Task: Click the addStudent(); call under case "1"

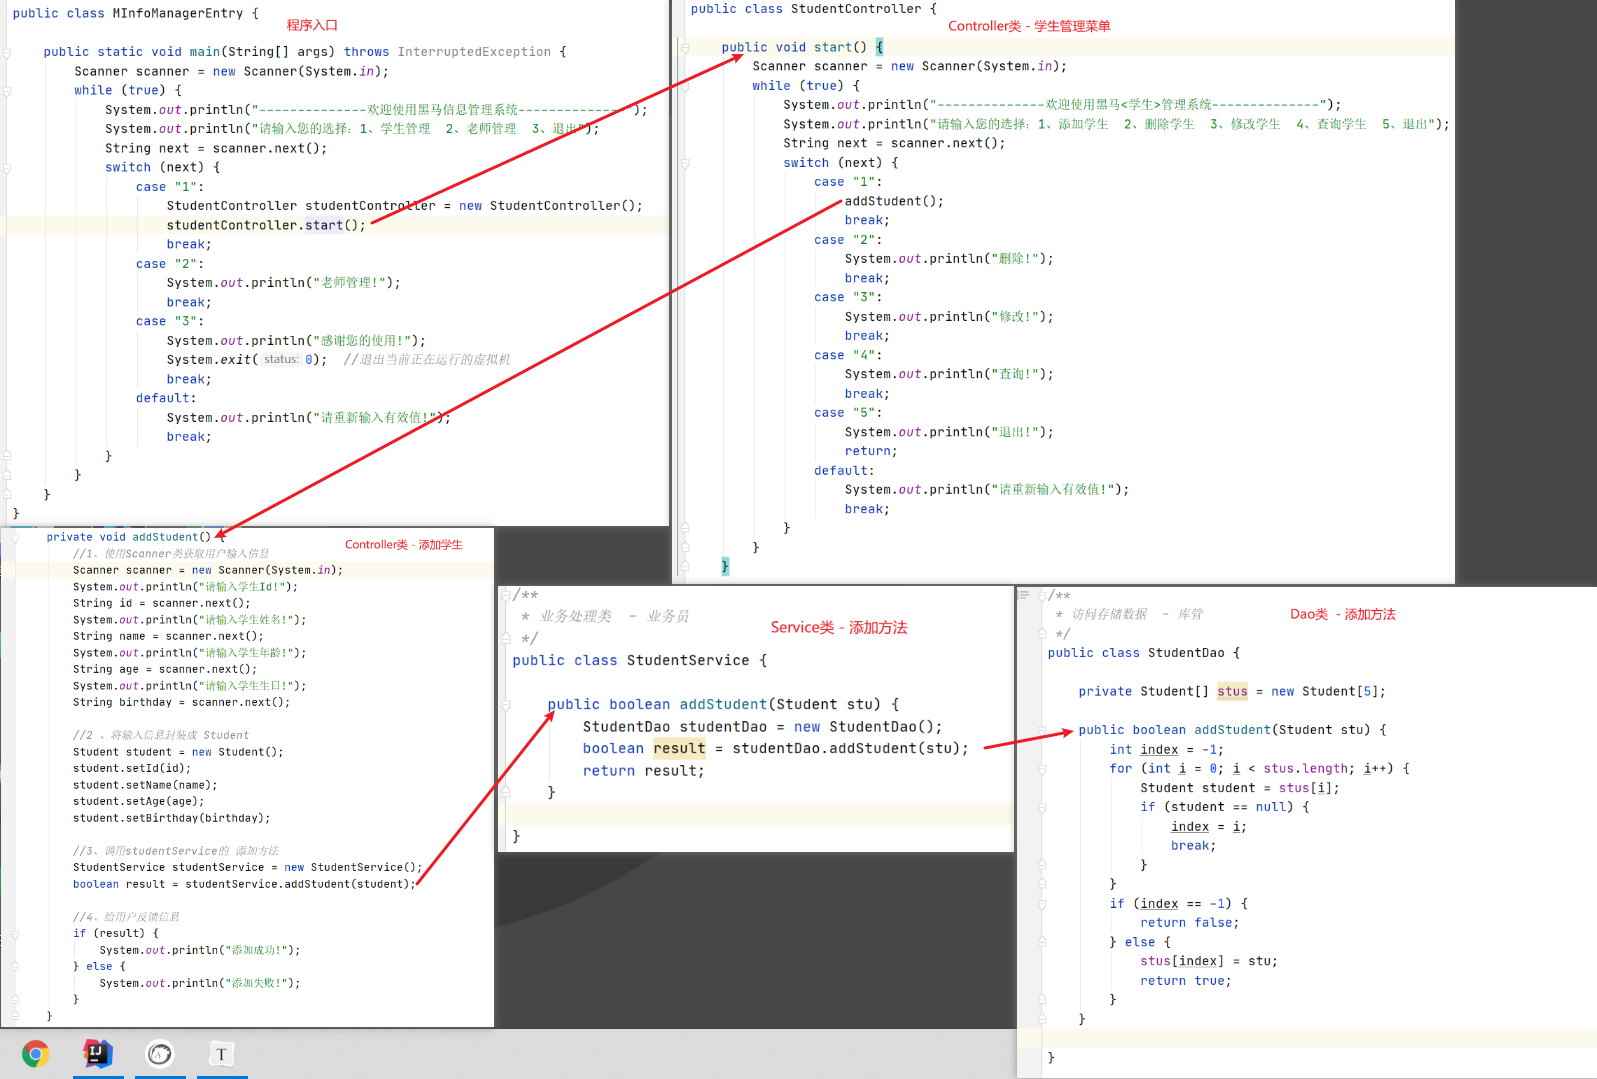Action: [x=894, y=201]
